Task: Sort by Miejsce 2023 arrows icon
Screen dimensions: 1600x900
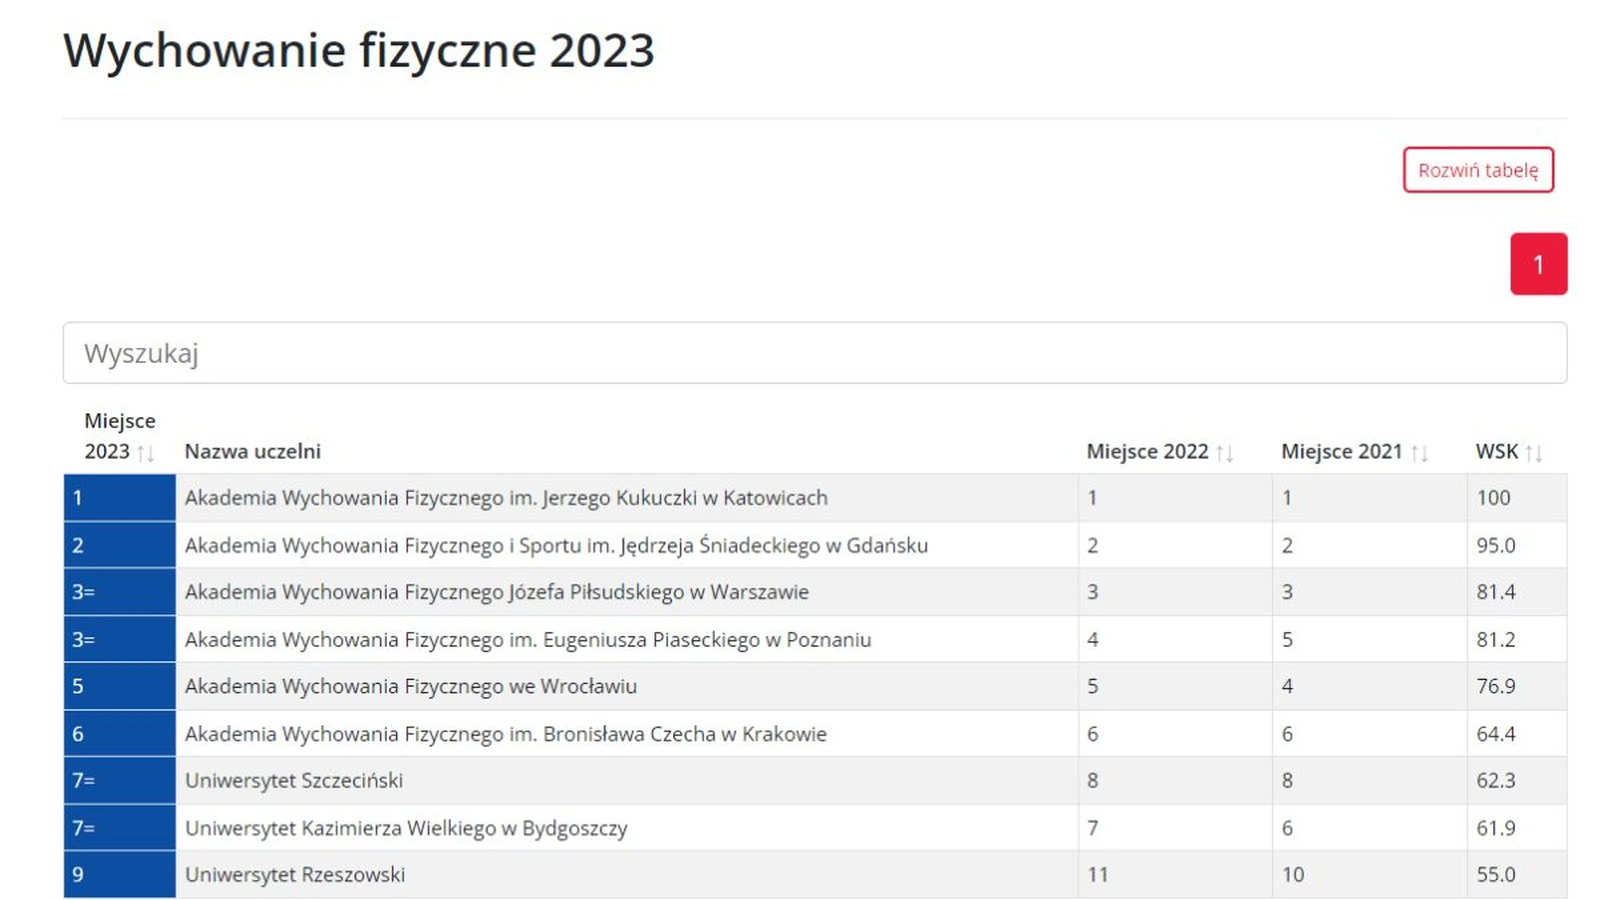Action: pos(146,453)
